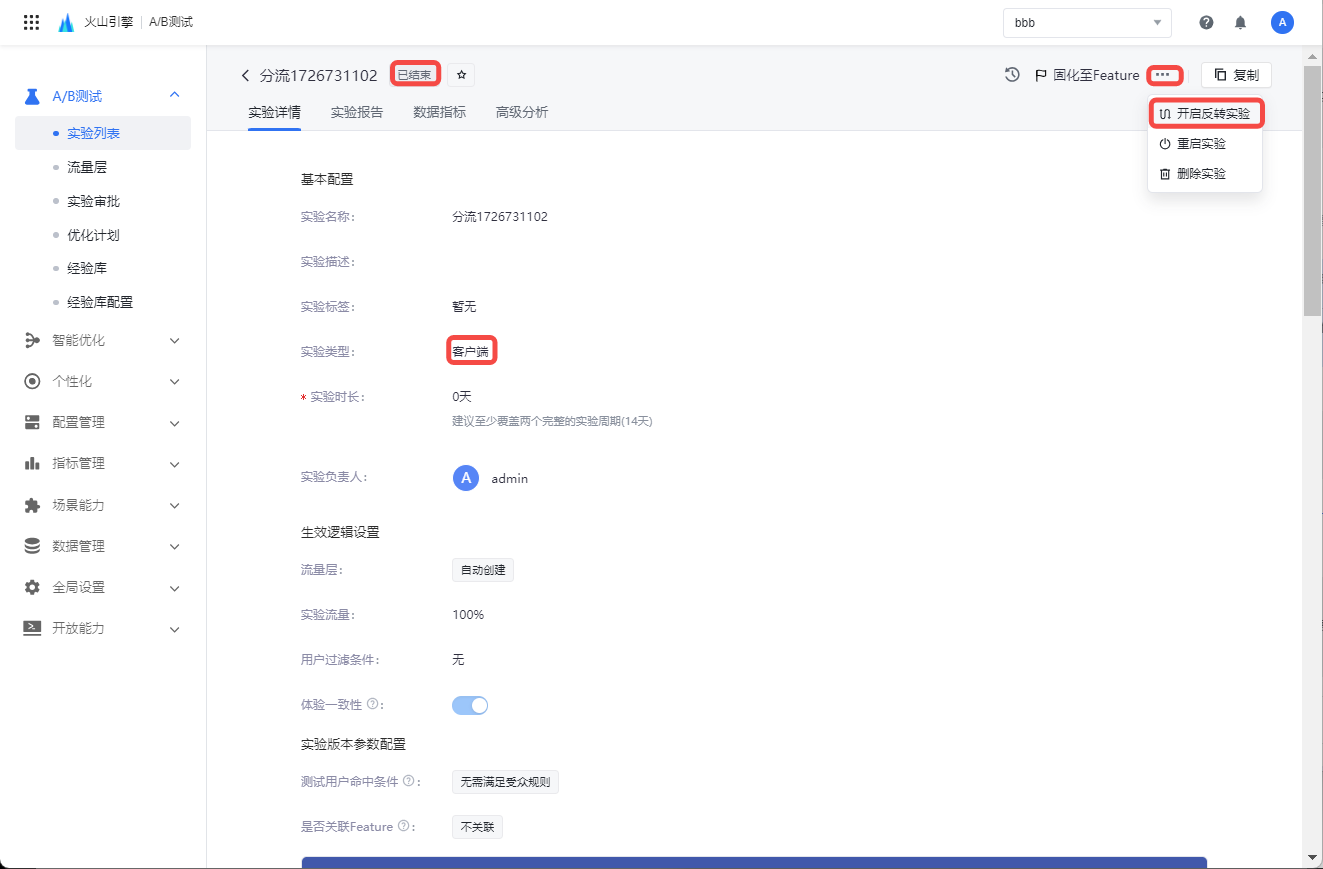Click the 数据管理 database icon
The width and height of the screenshot is (1323, 869).
[32, 547]
